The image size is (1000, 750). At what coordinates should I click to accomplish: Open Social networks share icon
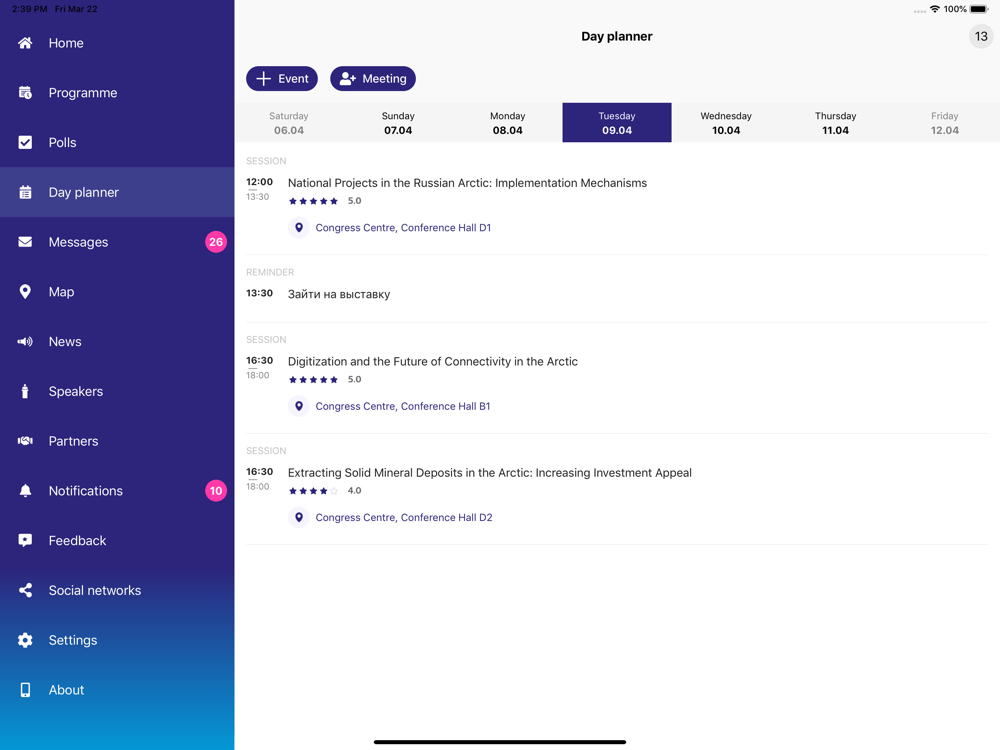point(25,590)
